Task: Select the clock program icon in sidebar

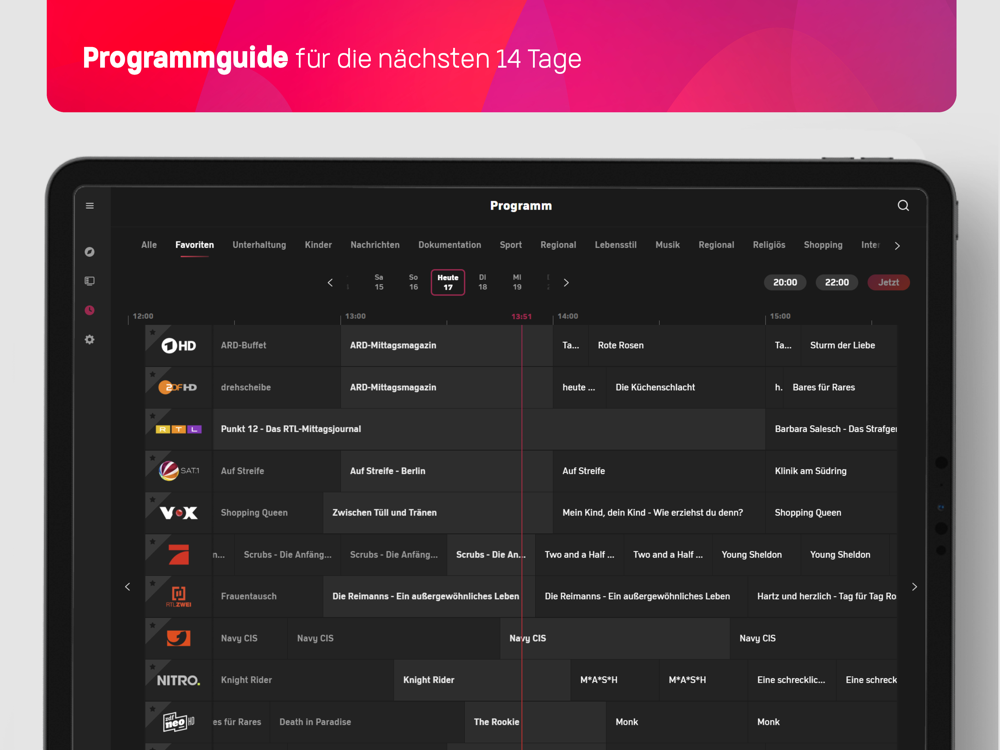Action: (x=90, y=311)
